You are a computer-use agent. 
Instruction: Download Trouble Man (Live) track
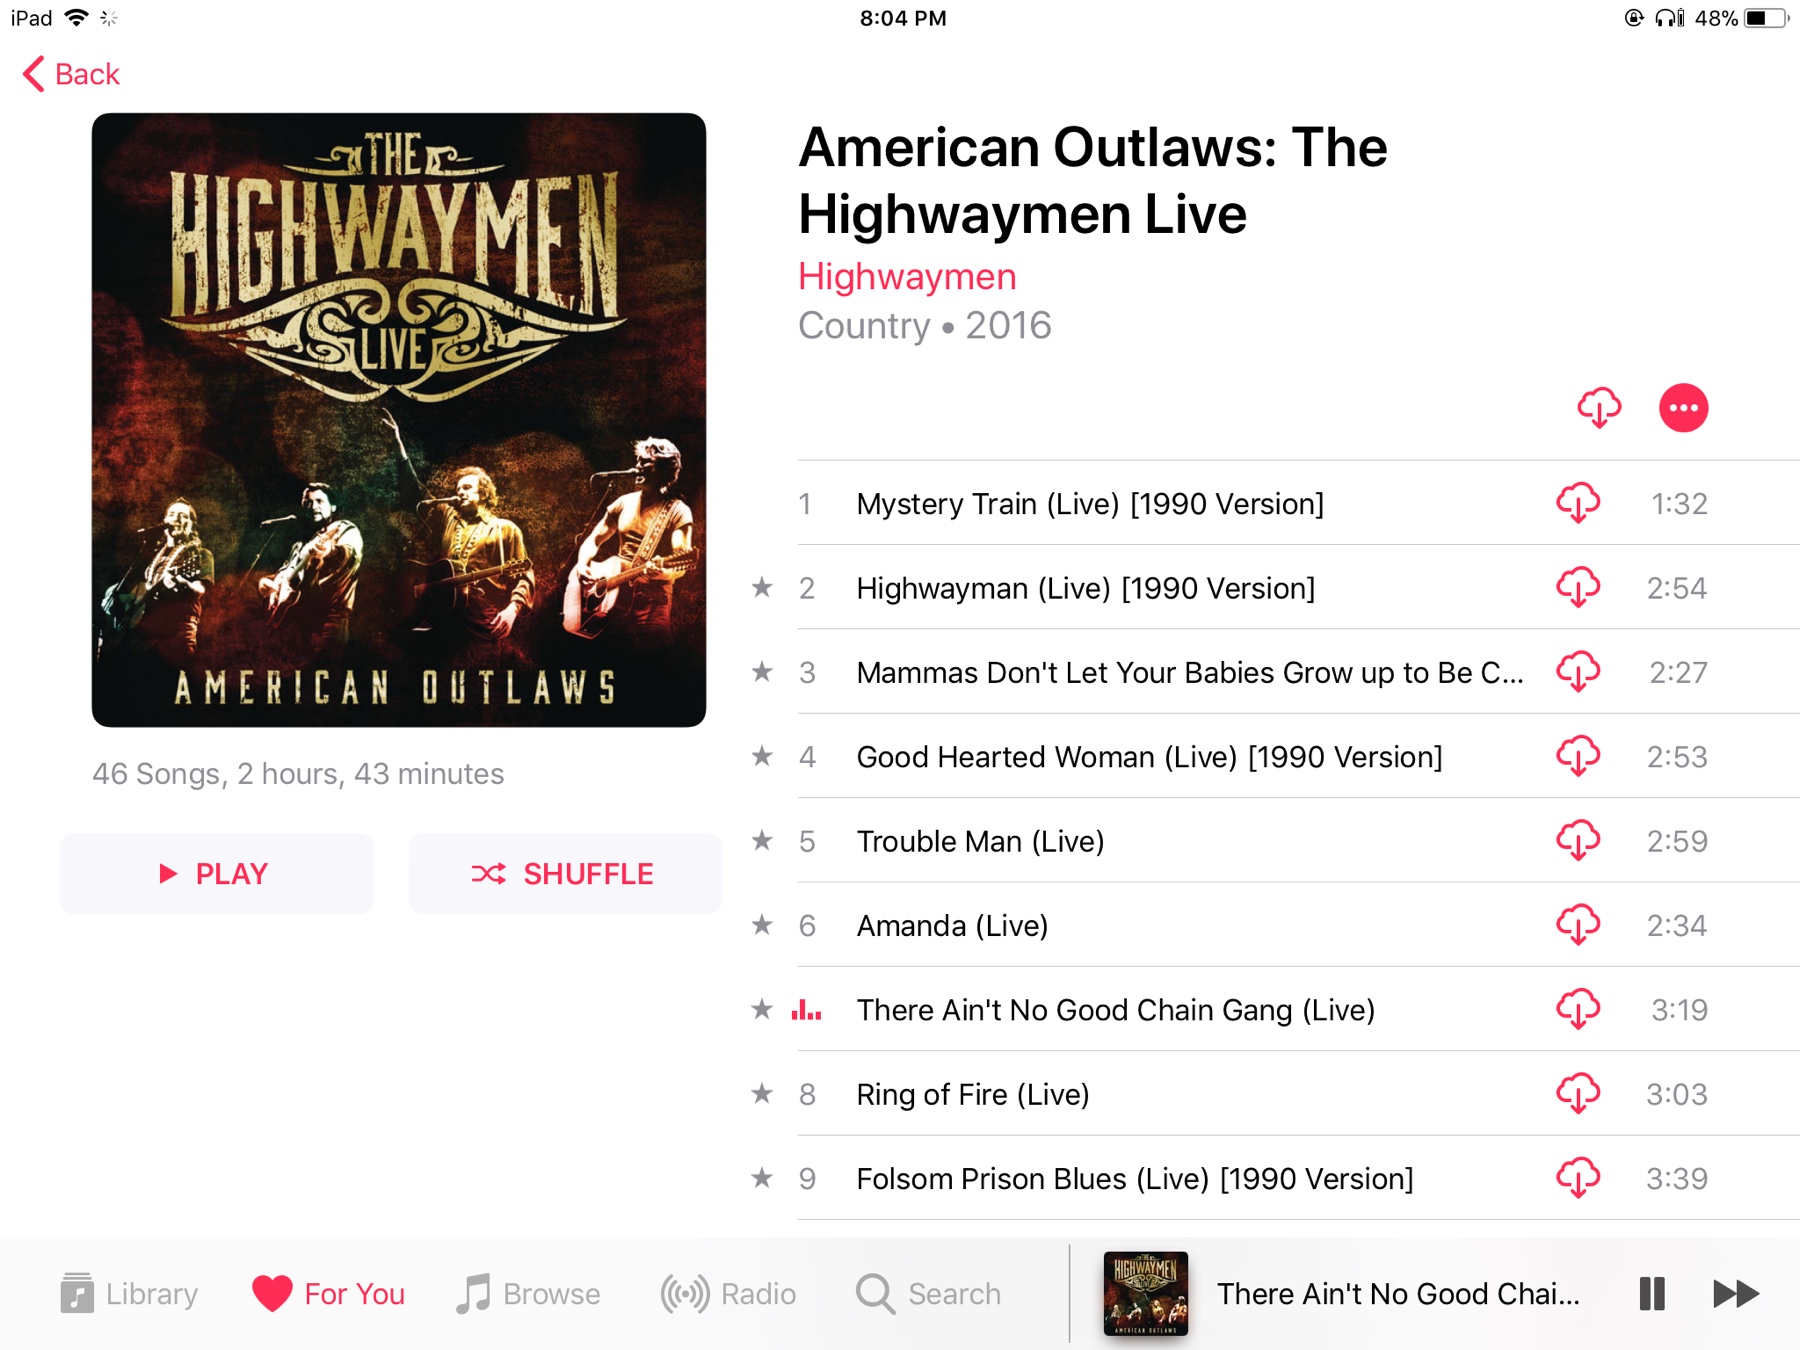(1578, 841)
